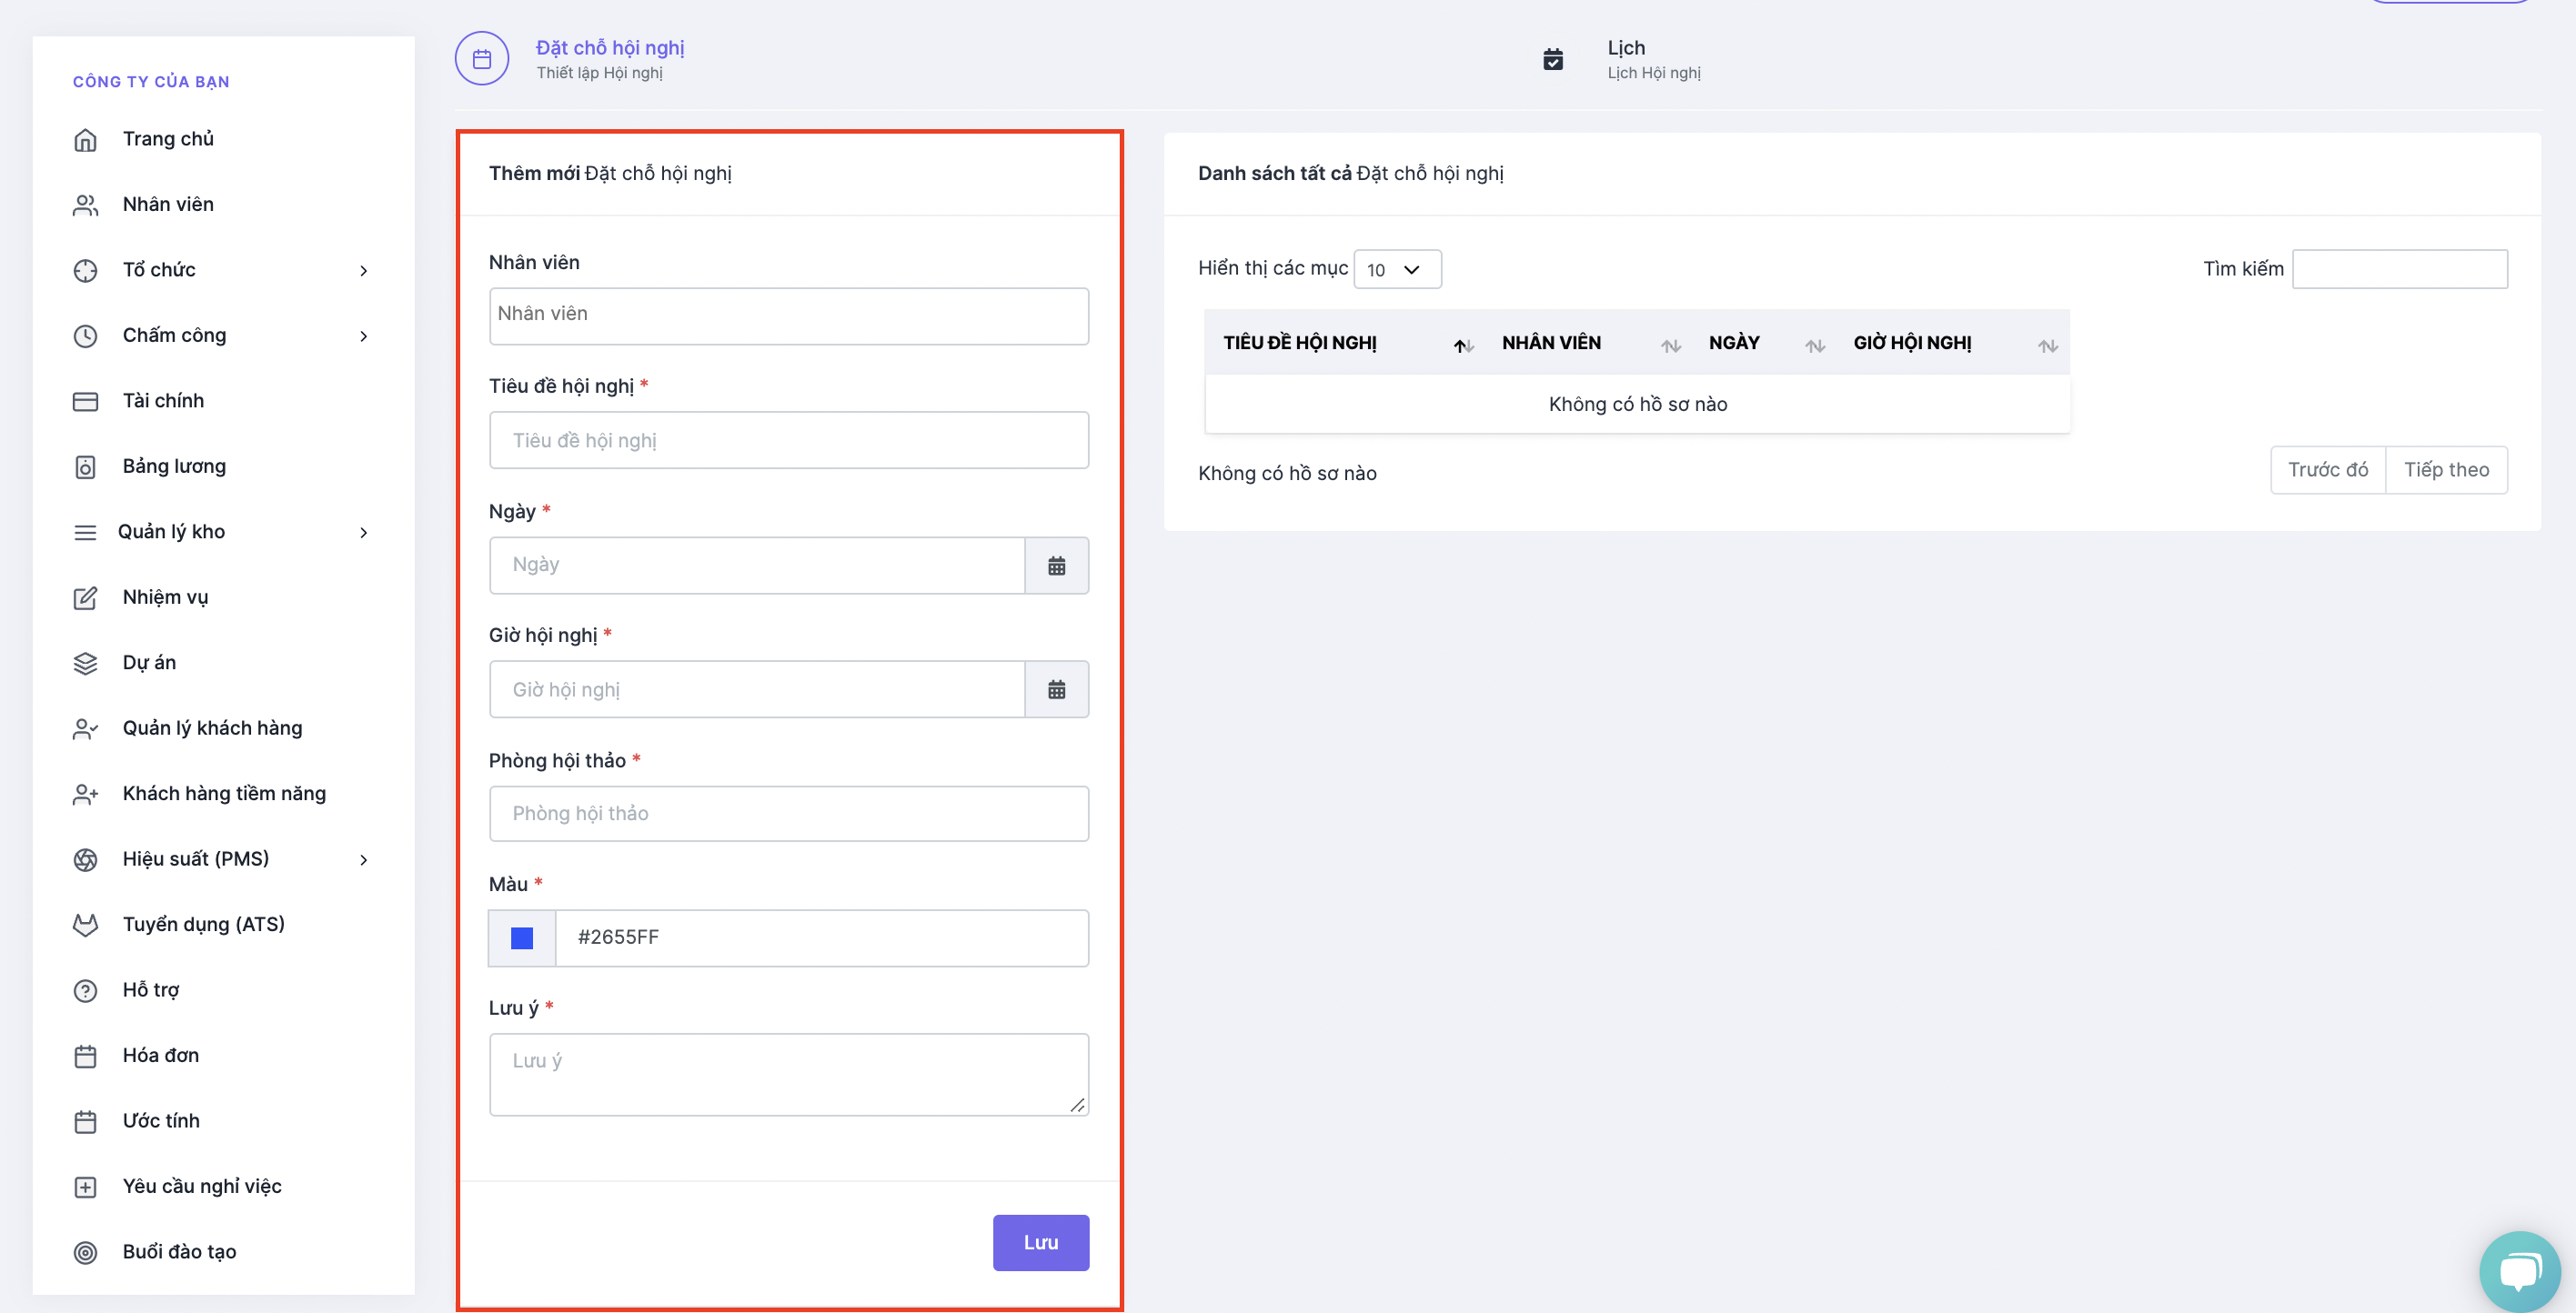The width and height of the screenshot is (2576, 1313).
Task: Click the Tổ chức sidebar icon
Action: pos(85,270)
